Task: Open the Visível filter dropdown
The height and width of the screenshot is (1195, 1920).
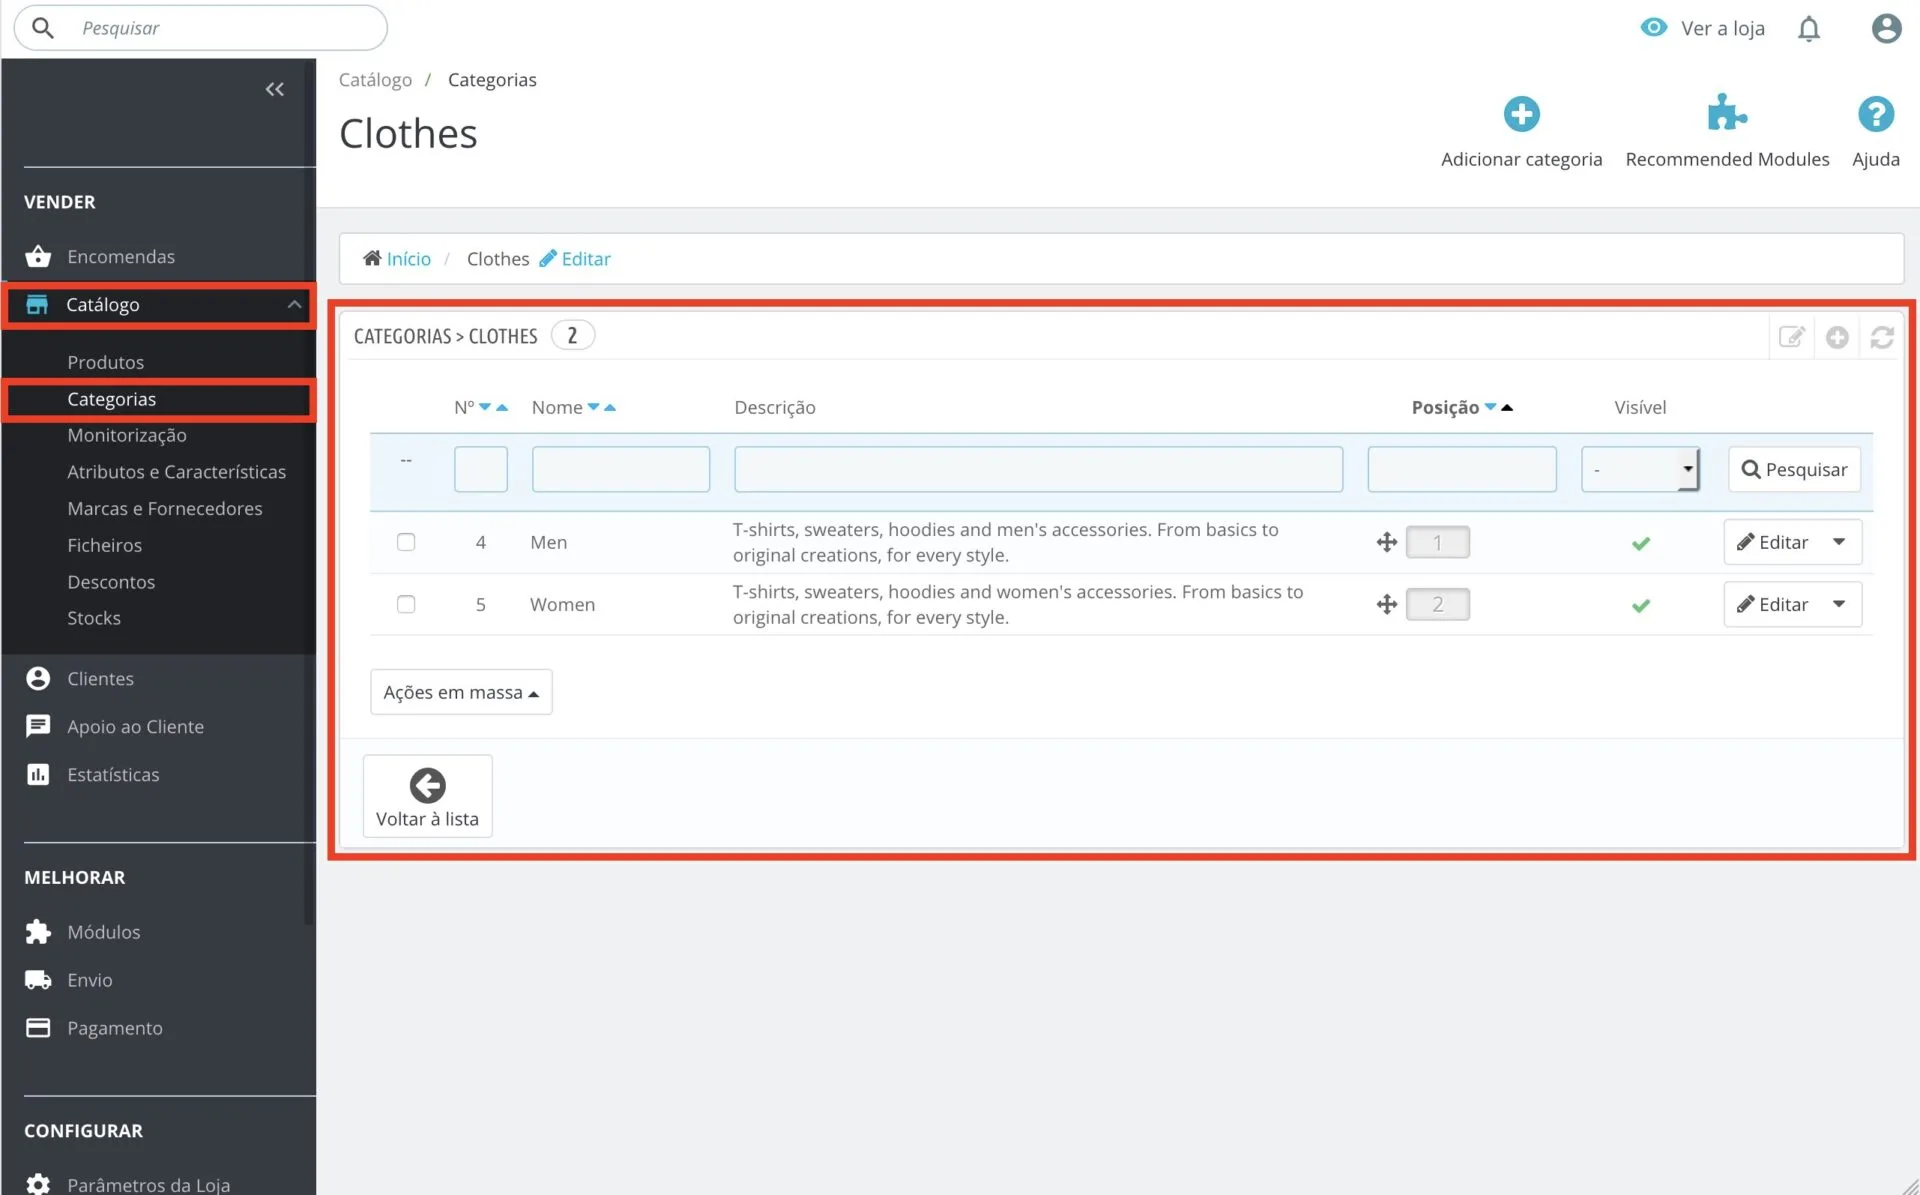Action: pyautogui.click(x=1639, y=469)
